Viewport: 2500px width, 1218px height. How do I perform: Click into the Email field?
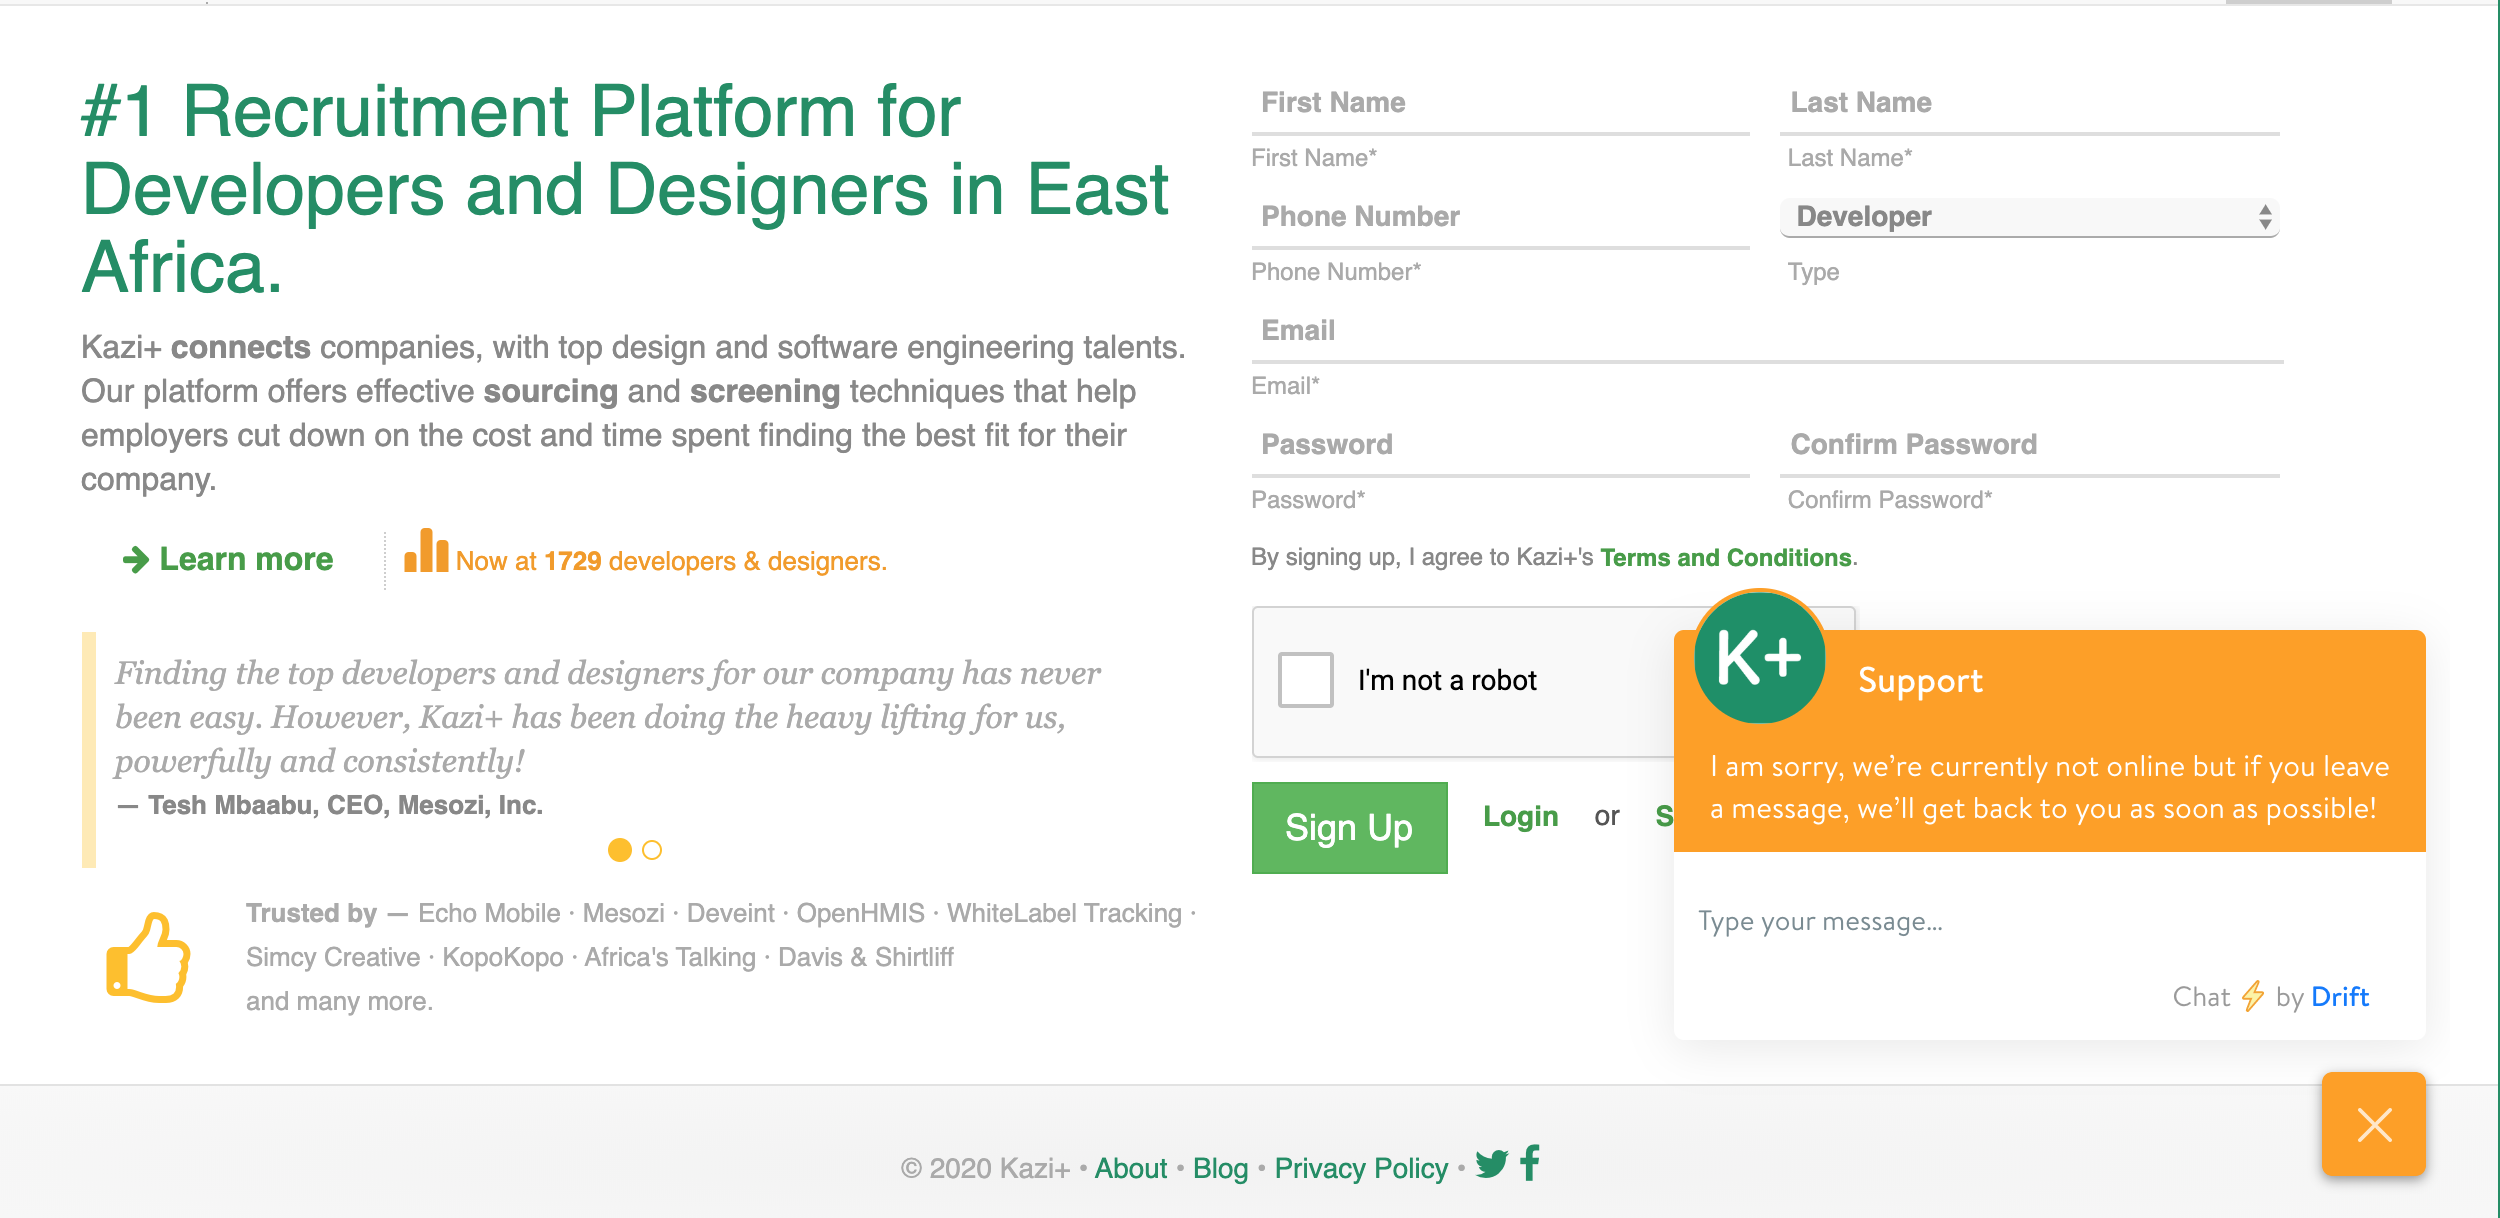coord(1767,331)
